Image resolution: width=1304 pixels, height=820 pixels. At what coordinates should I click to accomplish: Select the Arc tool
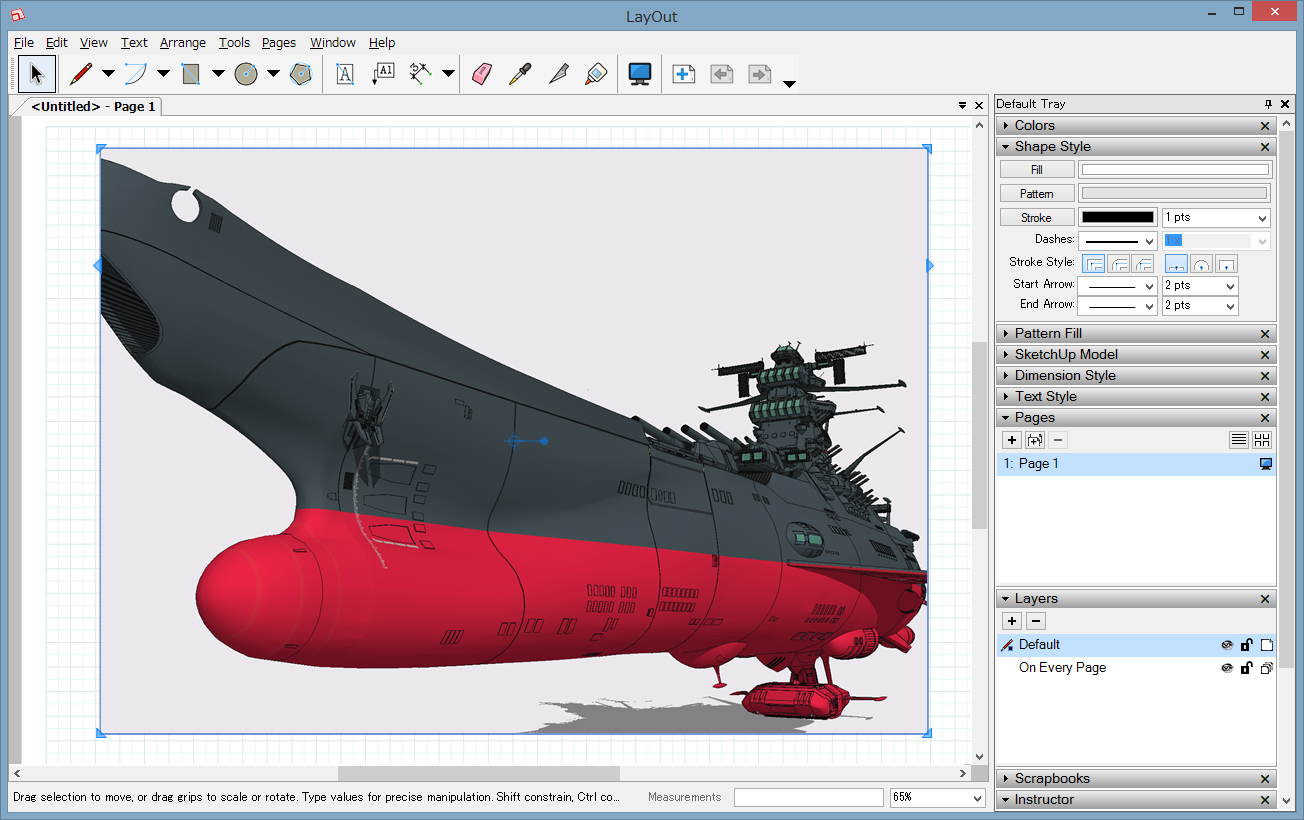(x=135, y=74)
